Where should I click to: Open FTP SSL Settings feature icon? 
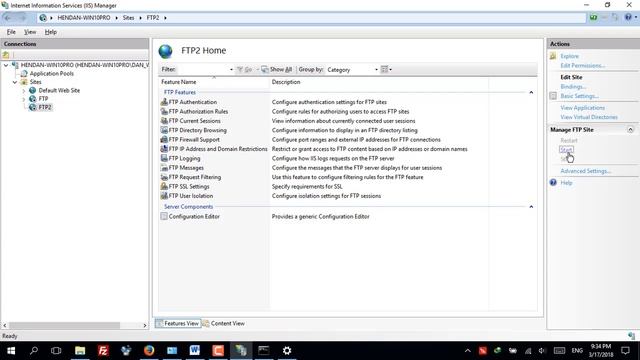164,187
